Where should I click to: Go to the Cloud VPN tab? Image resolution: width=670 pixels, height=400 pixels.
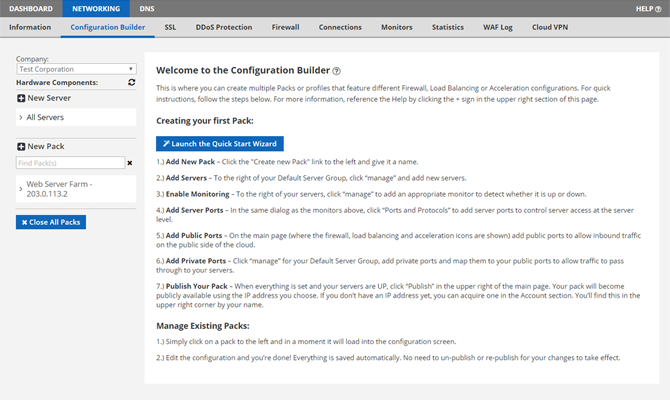pos(550,27)
